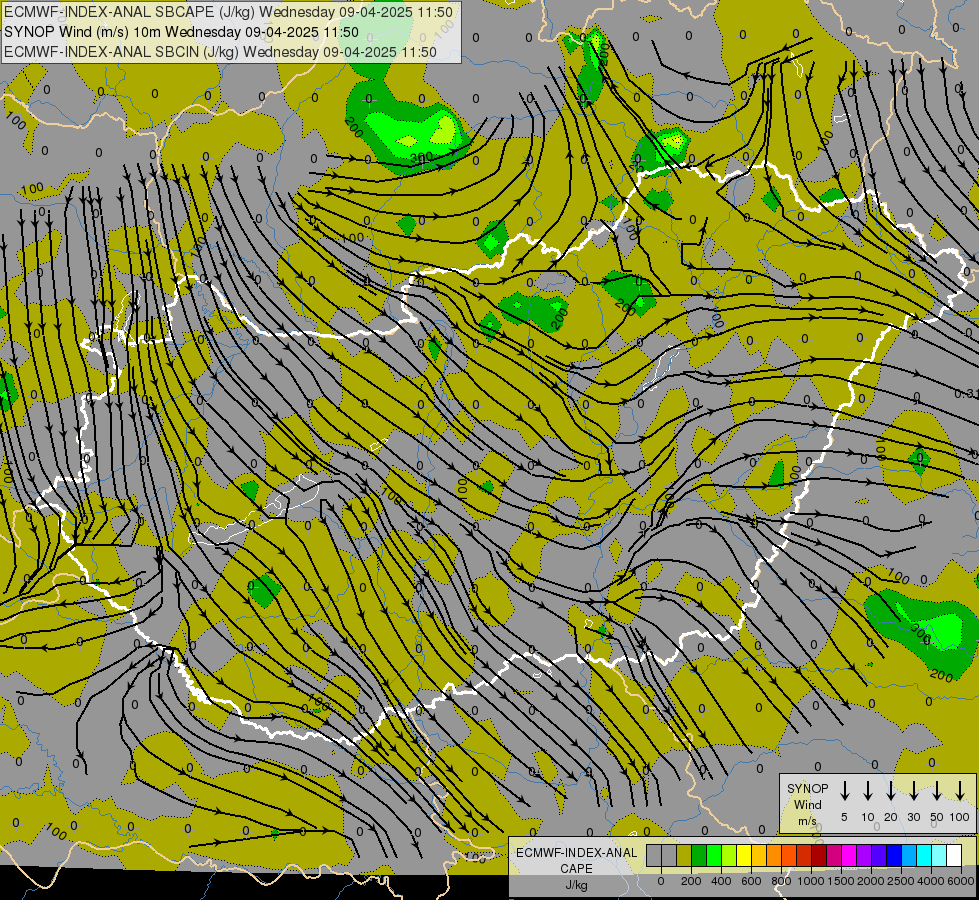Viewport: 979px width, 900px height.
Task: Pick the sky blue CAPE swatch after 2500
Action: click(909, 855)
